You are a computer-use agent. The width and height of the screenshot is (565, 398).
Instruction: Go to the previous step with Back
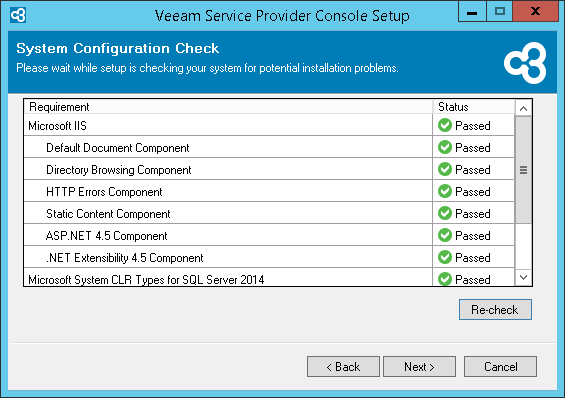(343, 367)
